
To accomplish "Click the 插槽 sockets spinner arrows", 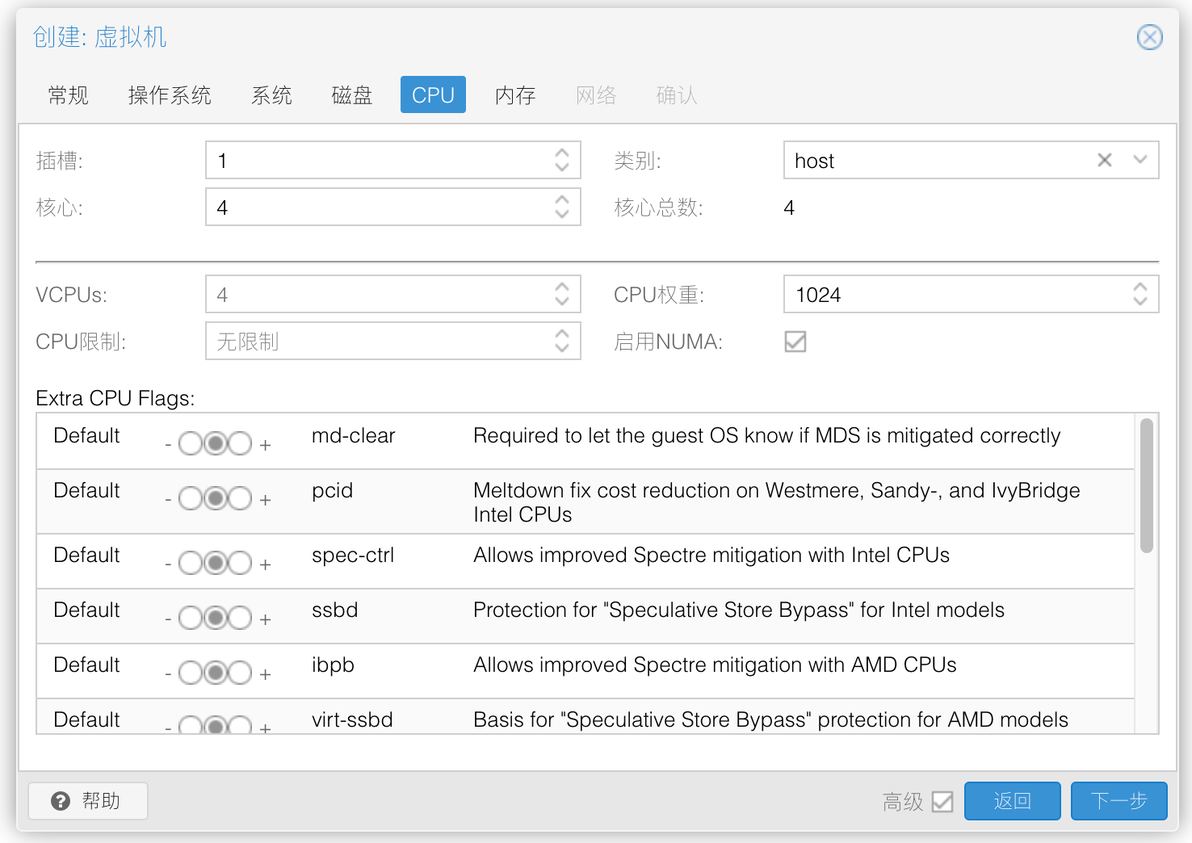I will [x=561, y=160].
